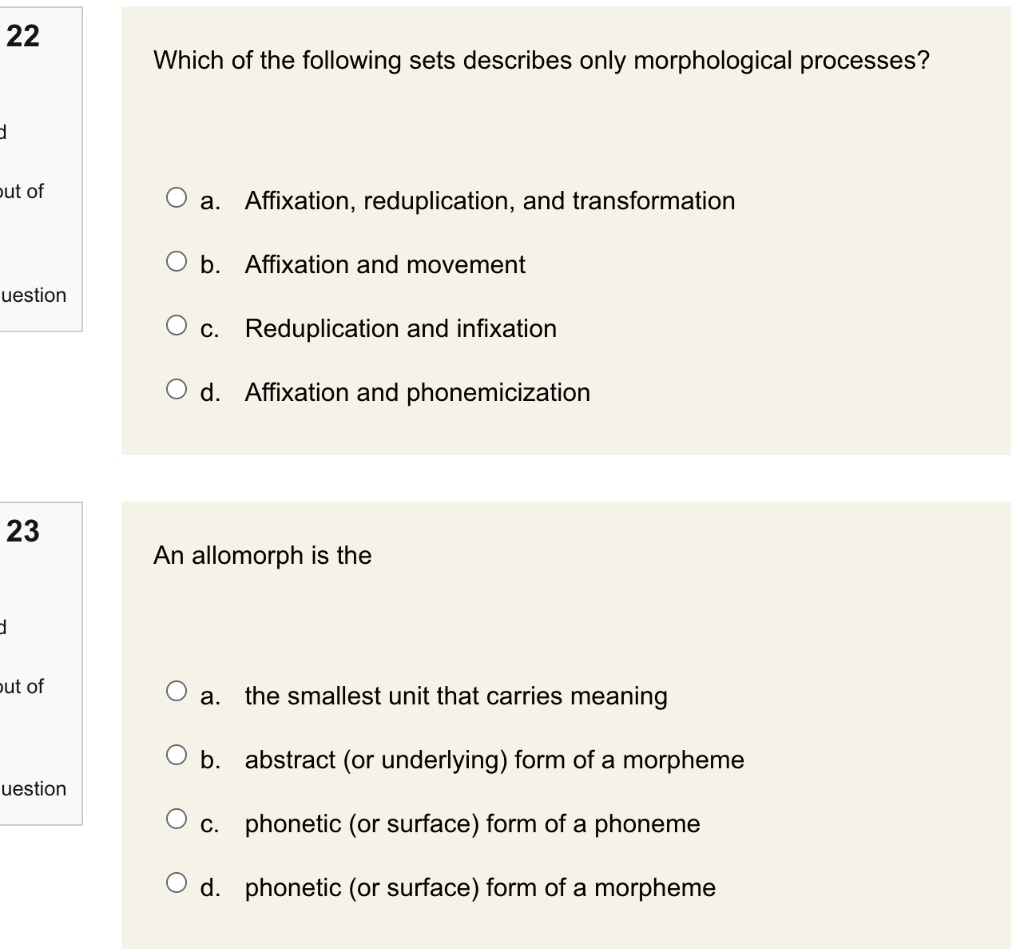Select option d 'Affixation and phonemicization'

[x=177, y=391]
